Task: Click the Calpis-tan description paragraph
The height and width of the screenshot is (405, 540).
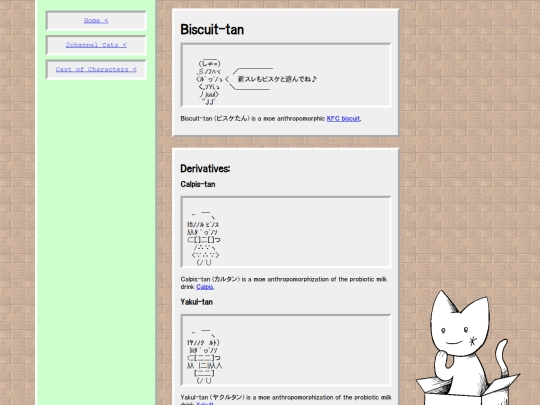Action: [284, 283]
